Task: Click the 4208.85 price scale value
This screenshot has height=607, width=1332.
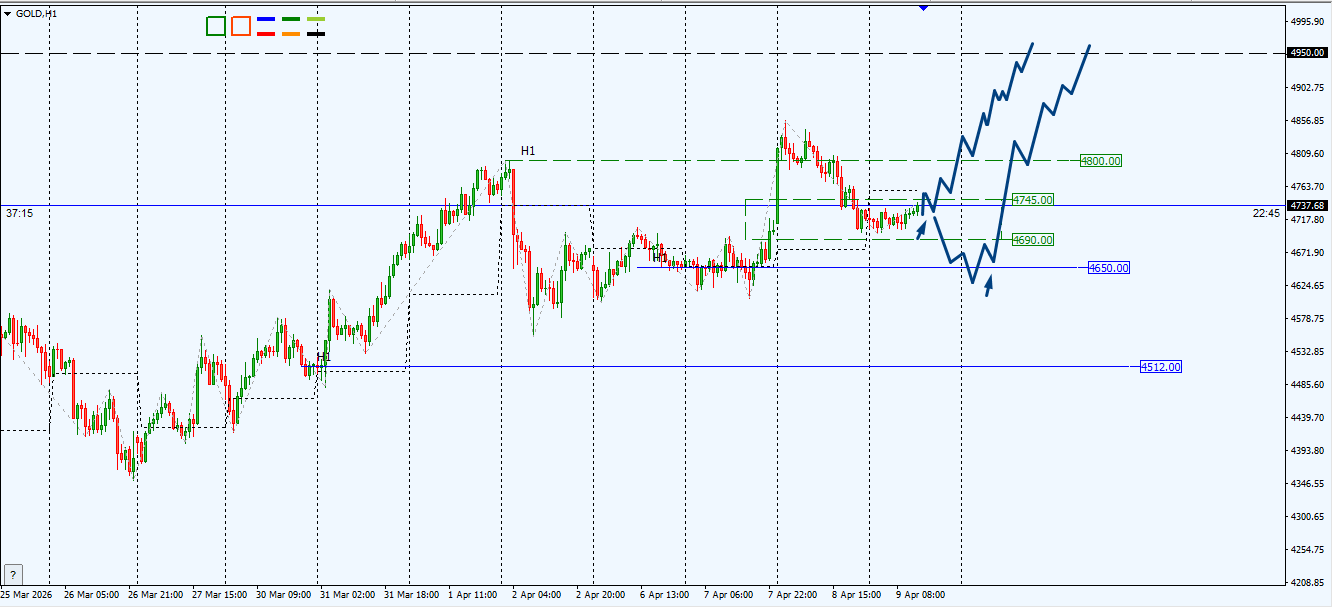Action: click(1308, 583)
